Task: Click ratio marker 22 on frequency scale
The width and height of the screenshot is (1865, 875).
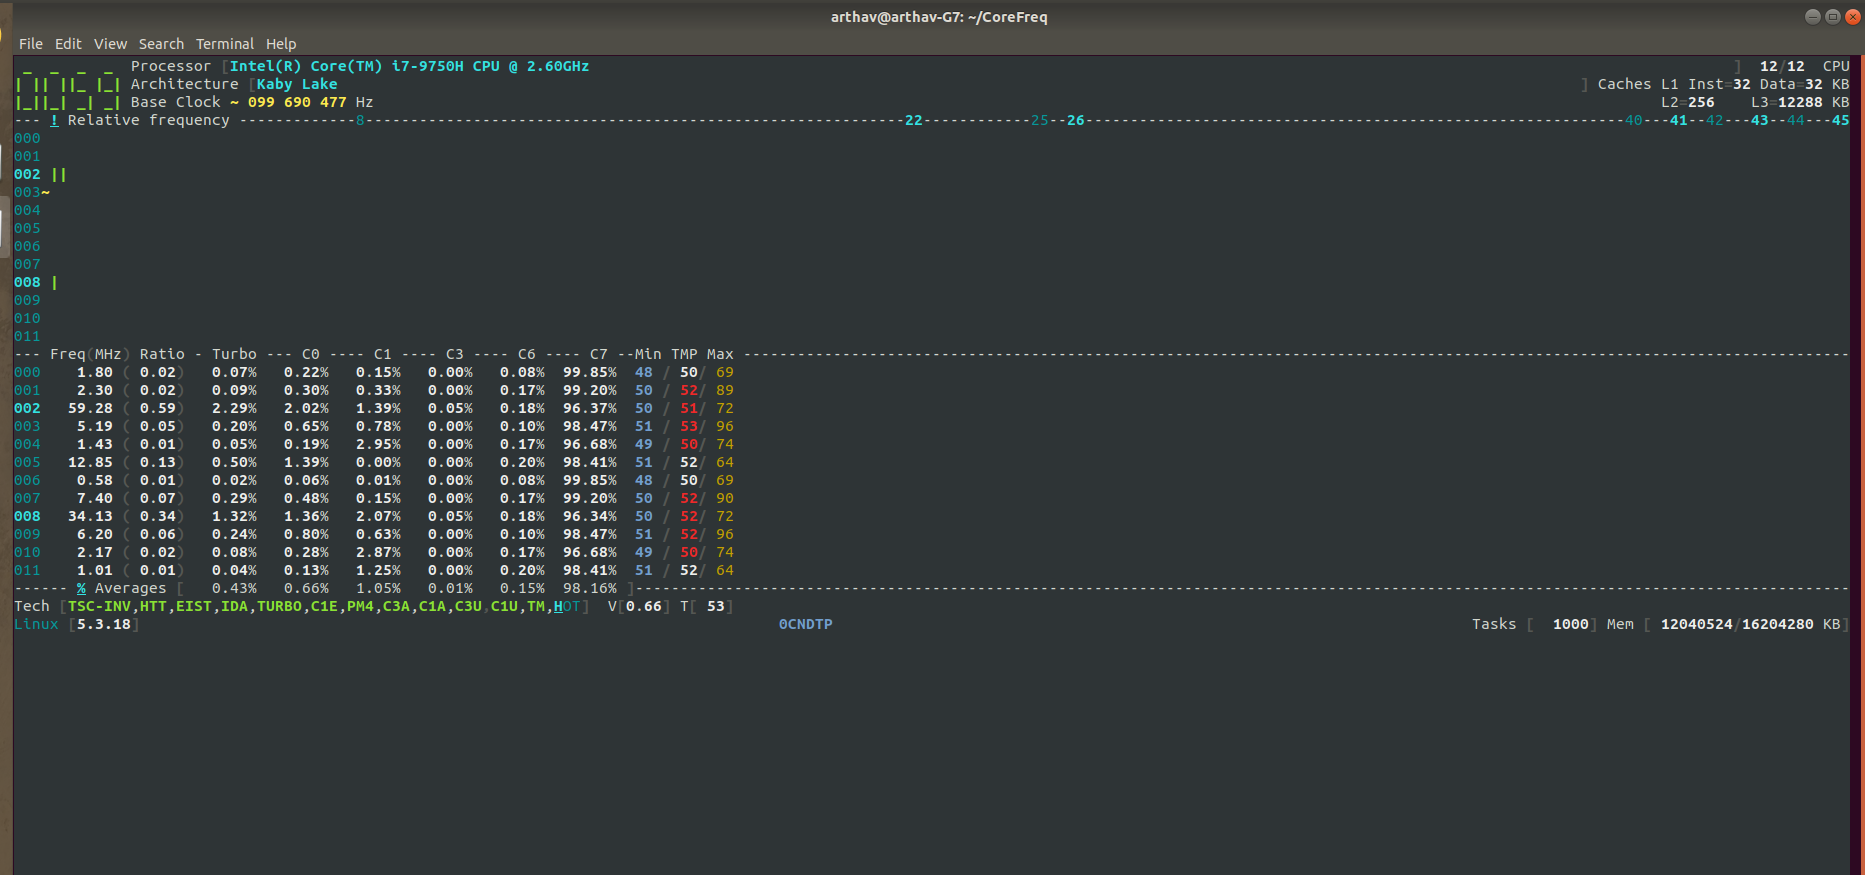Action: pos(914,120)
